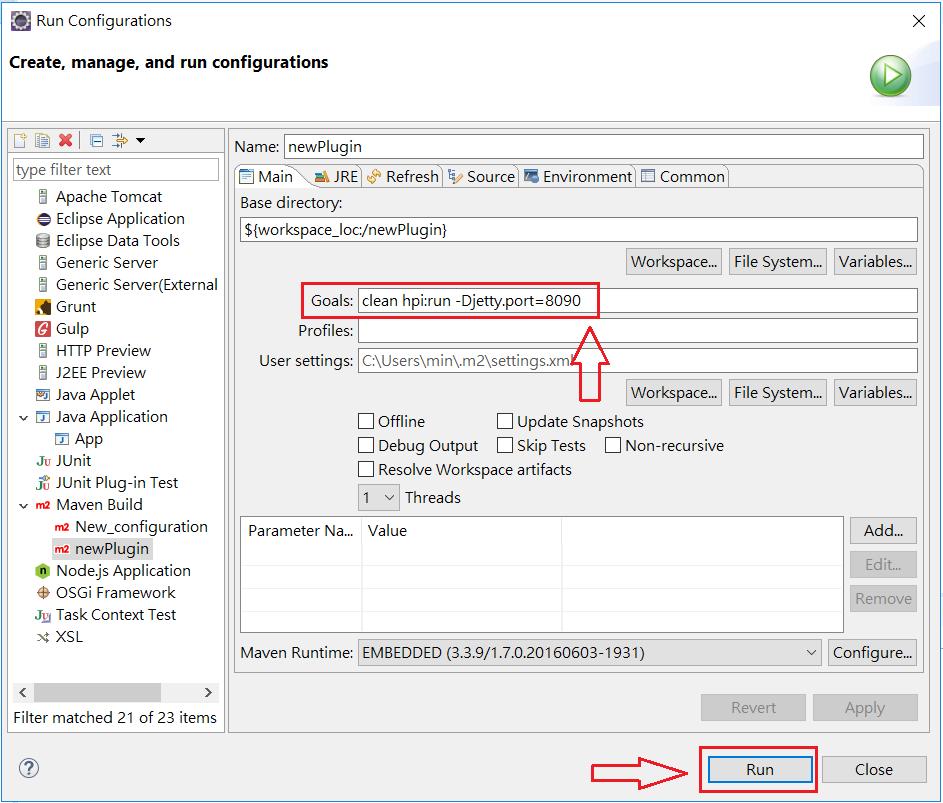
Task: Switch to the JRE tab
Action: click(x=336, y=177)
